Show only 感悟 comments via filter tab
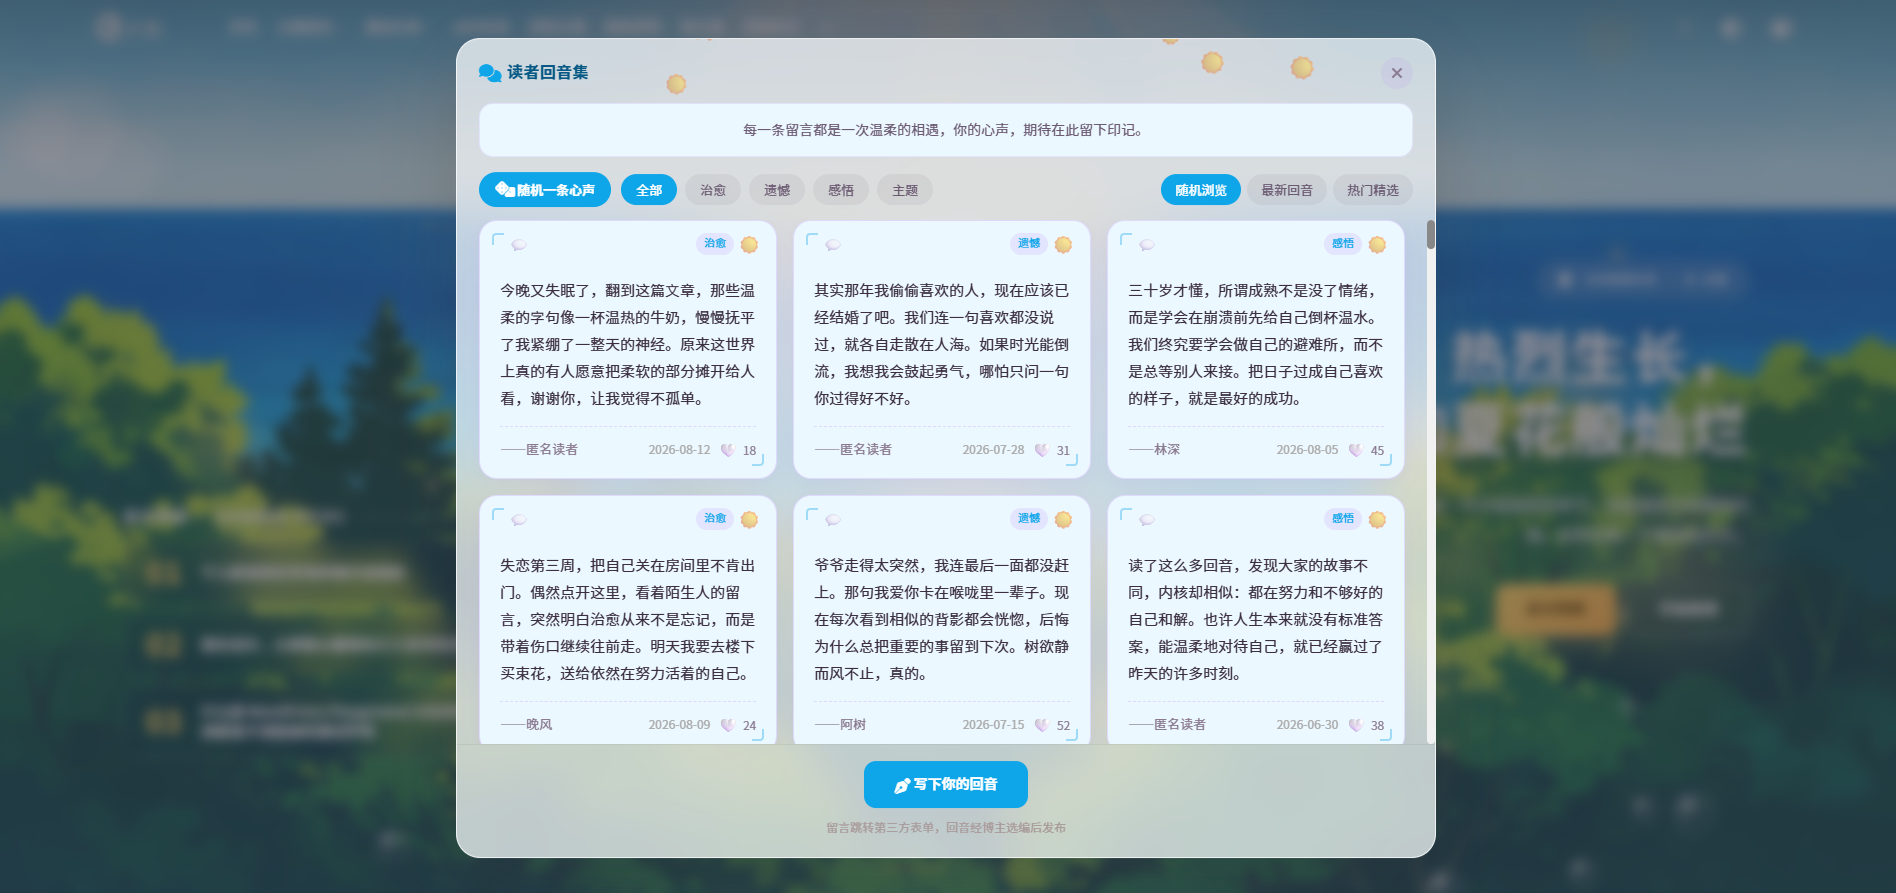Screen dimensions: 1896x893 tap(841, 190)
